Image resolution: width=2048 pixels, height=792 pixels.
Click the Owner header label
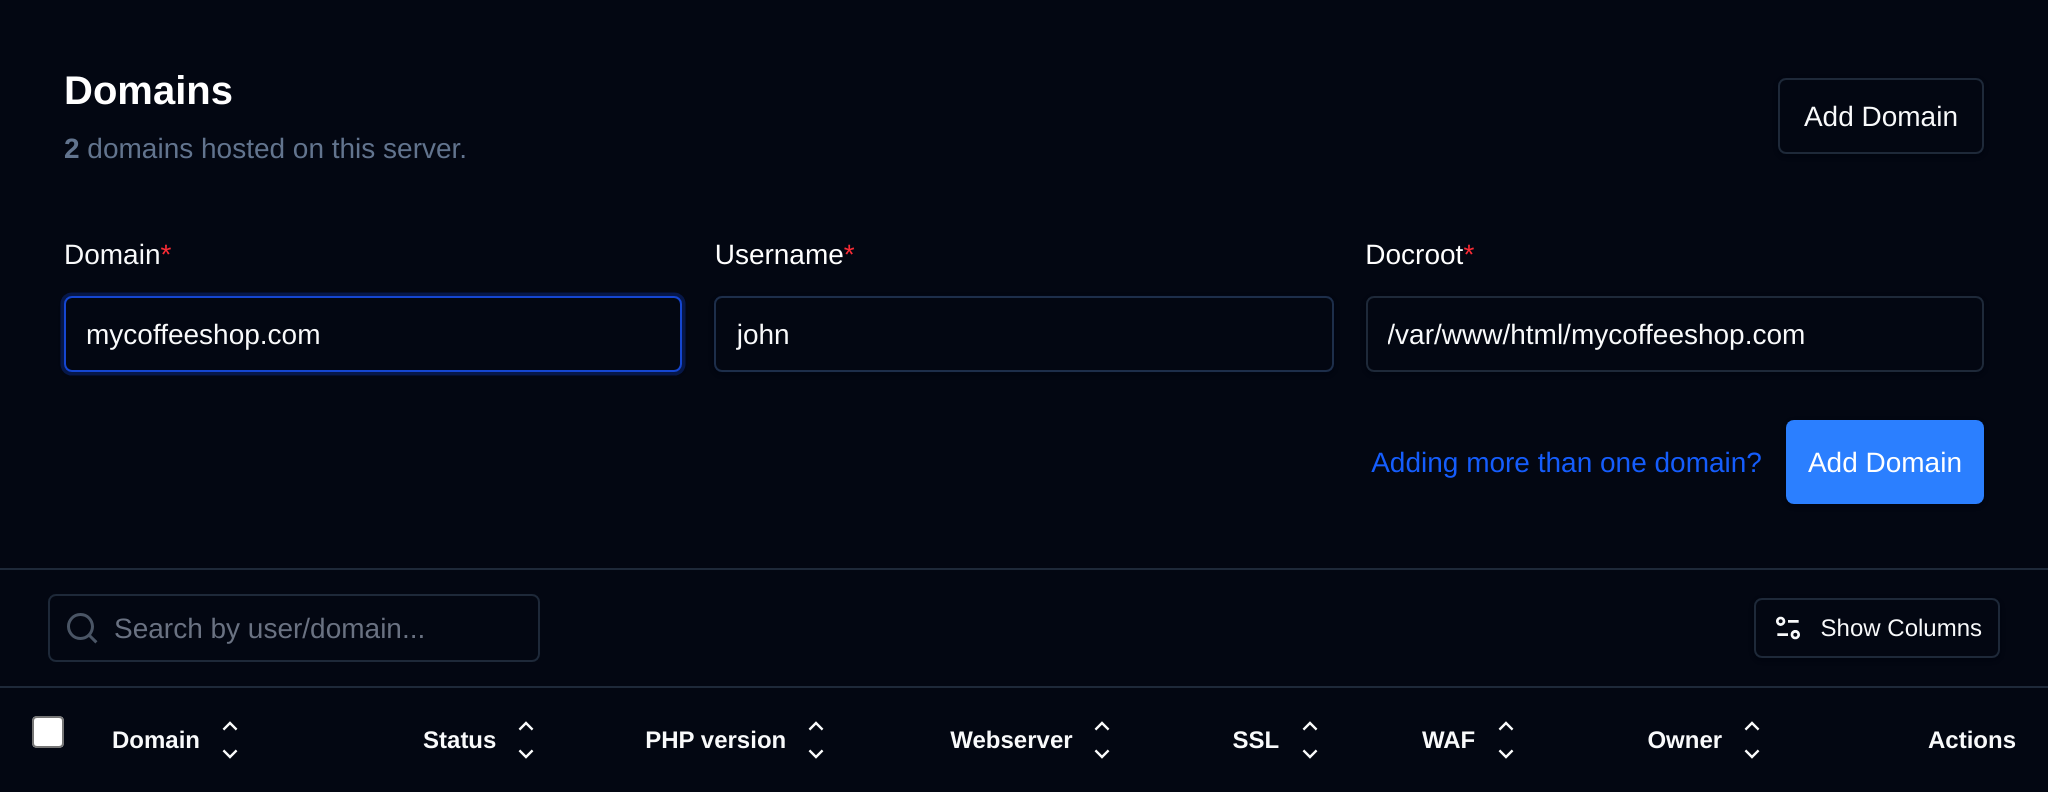click(1684, 740)
